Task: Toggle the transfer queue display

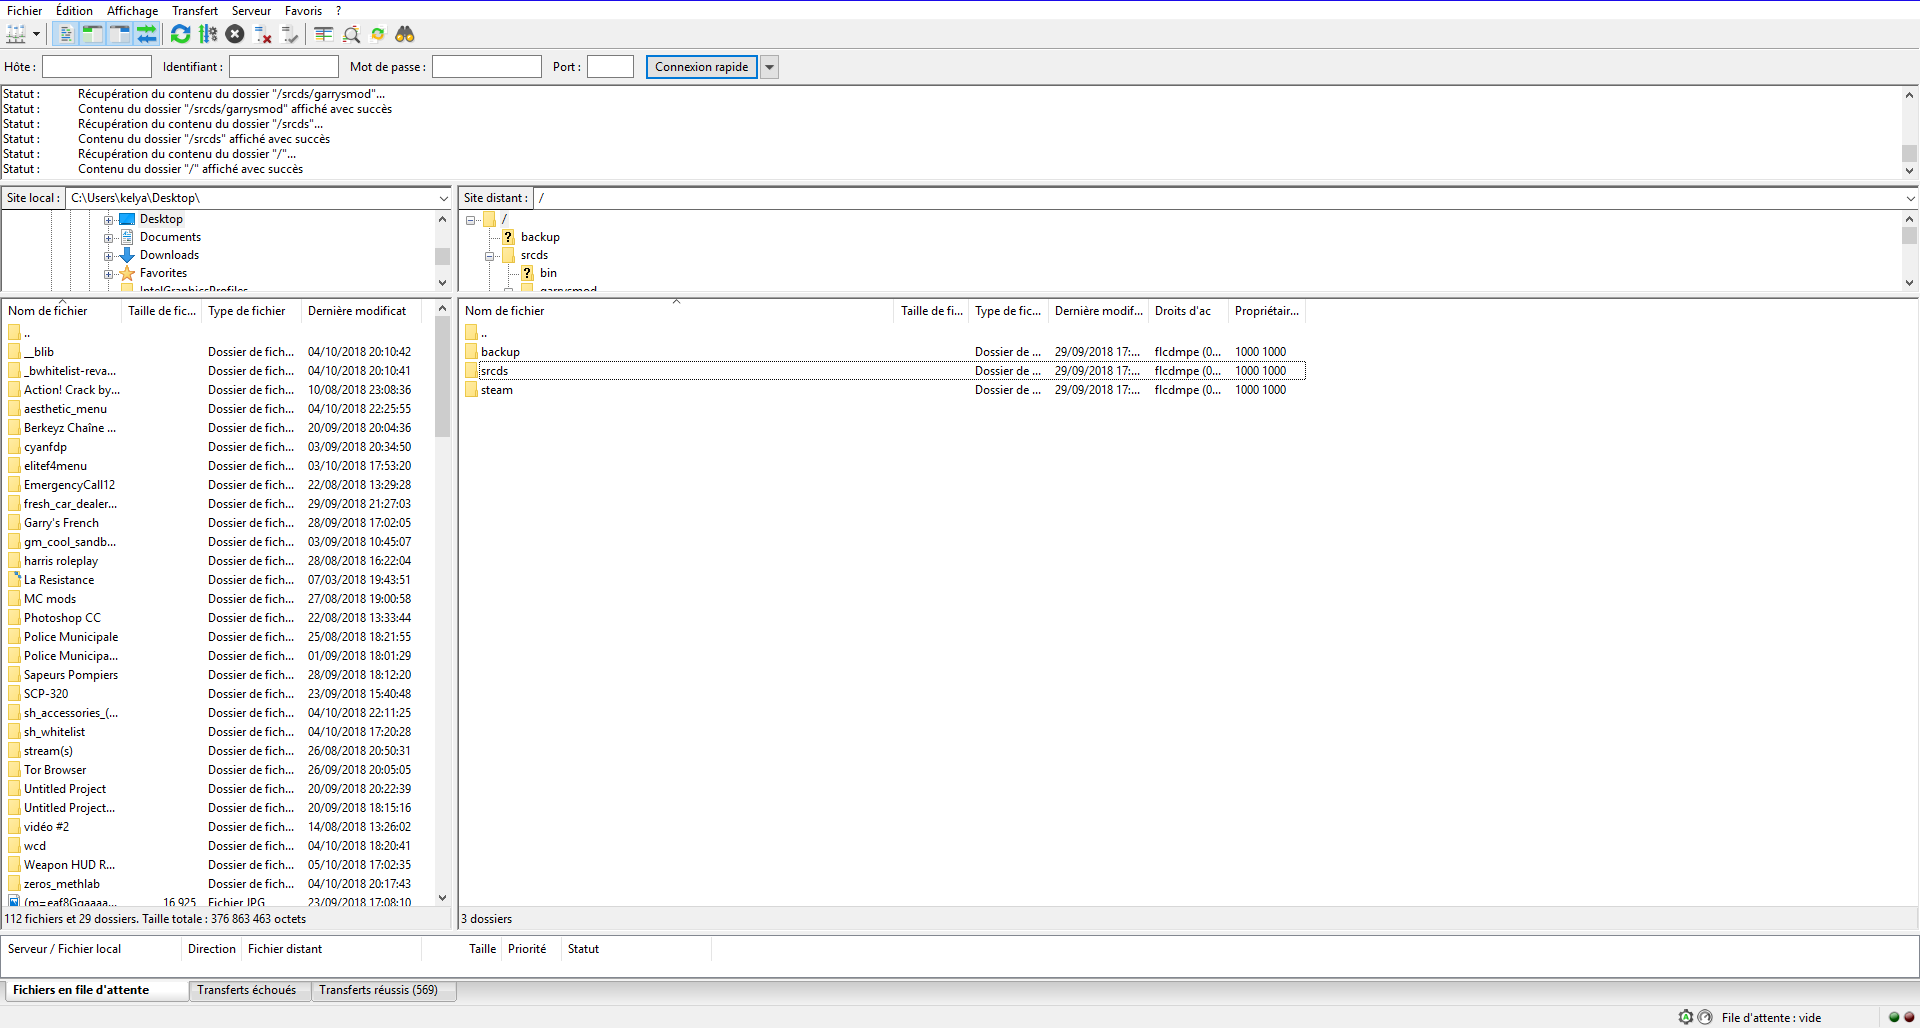Action: [x=147, y=34]
